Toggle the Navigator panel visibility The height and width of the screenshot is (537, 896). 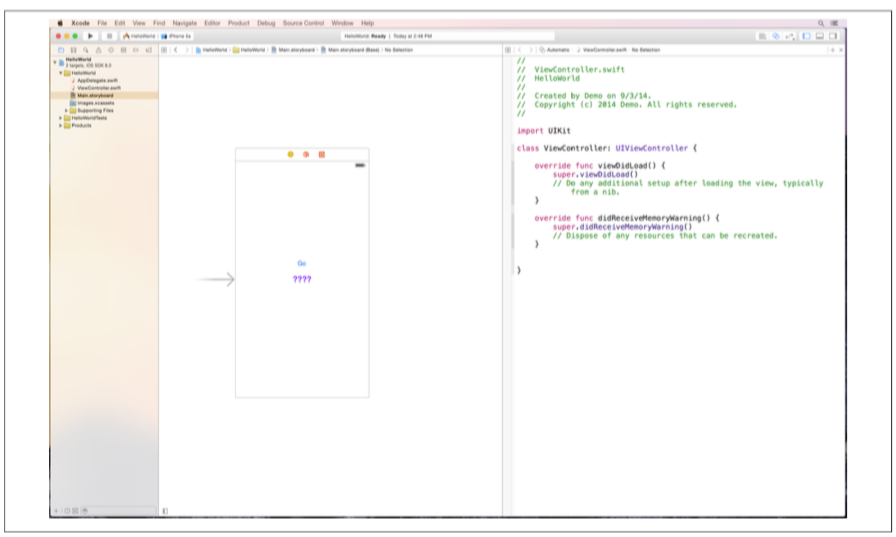[x=806, y=36]
